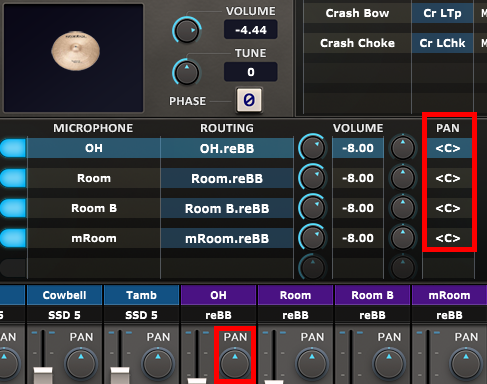Open the Room B.reBB routing dropdown

[x=227, y=208]
